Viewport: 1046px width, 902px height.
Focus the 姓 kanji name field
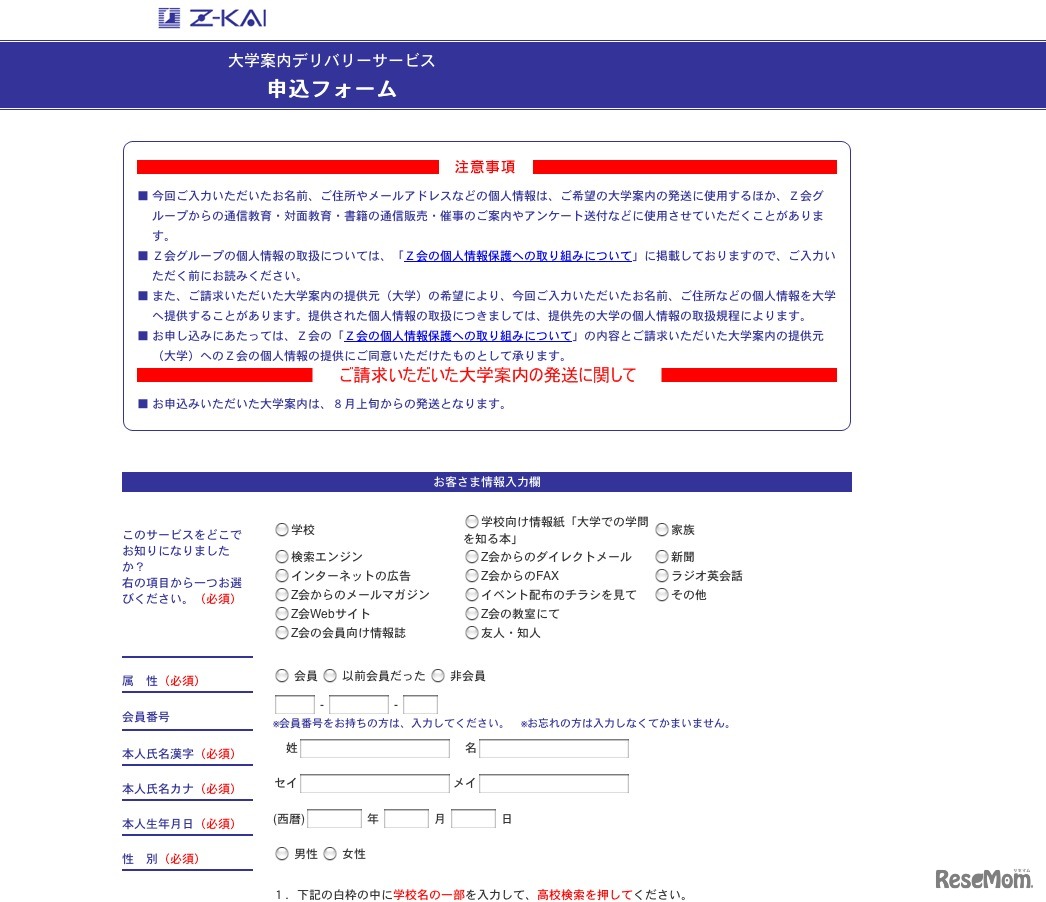[375, 749]
